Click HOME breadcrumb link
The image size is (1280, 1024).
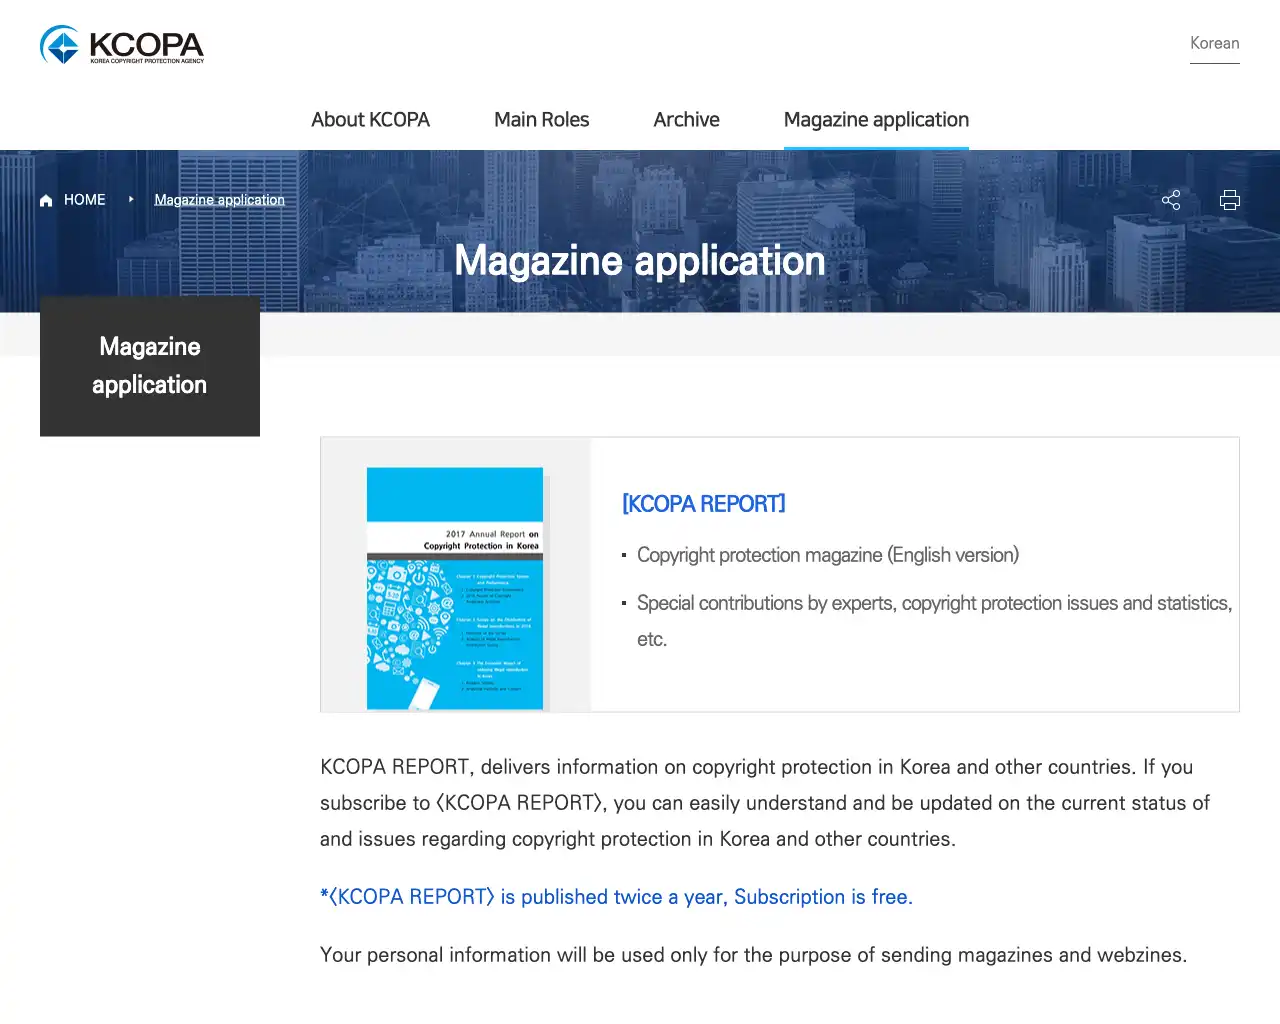[x=84, y=200]
